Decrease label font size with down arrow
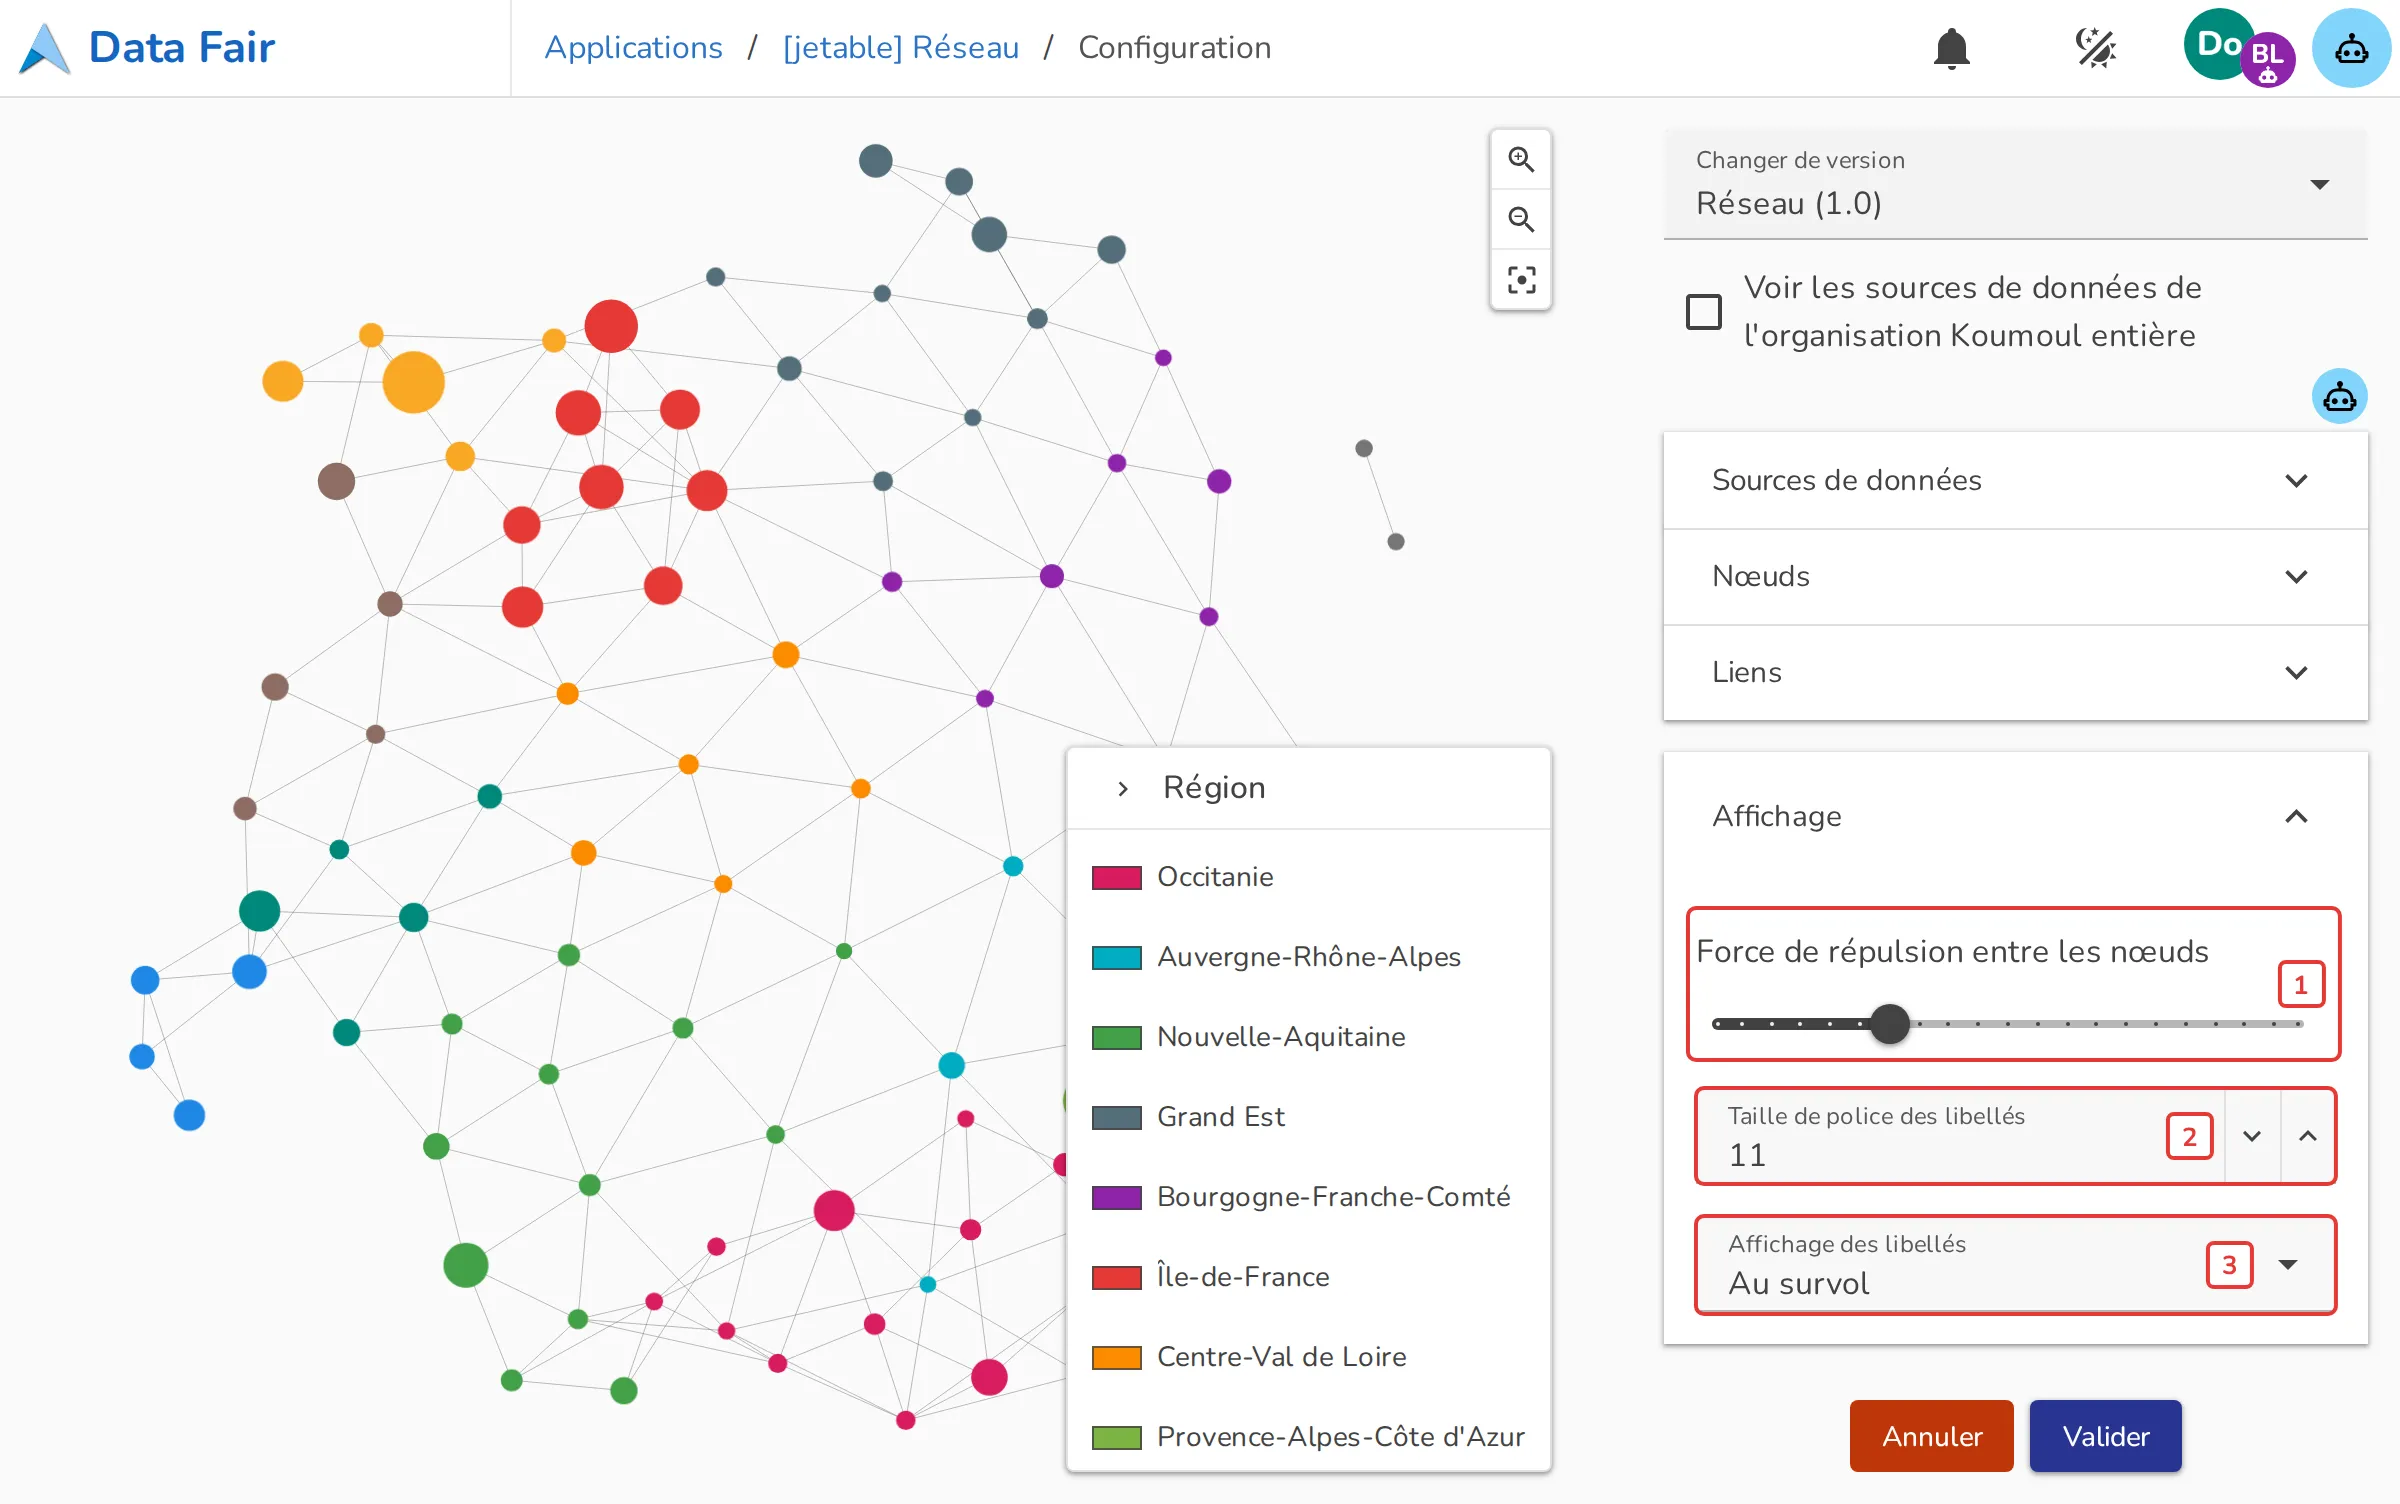The width and height of the screenshot is (2400, 1504). pyautogui.click(x=2252, y=1136)
